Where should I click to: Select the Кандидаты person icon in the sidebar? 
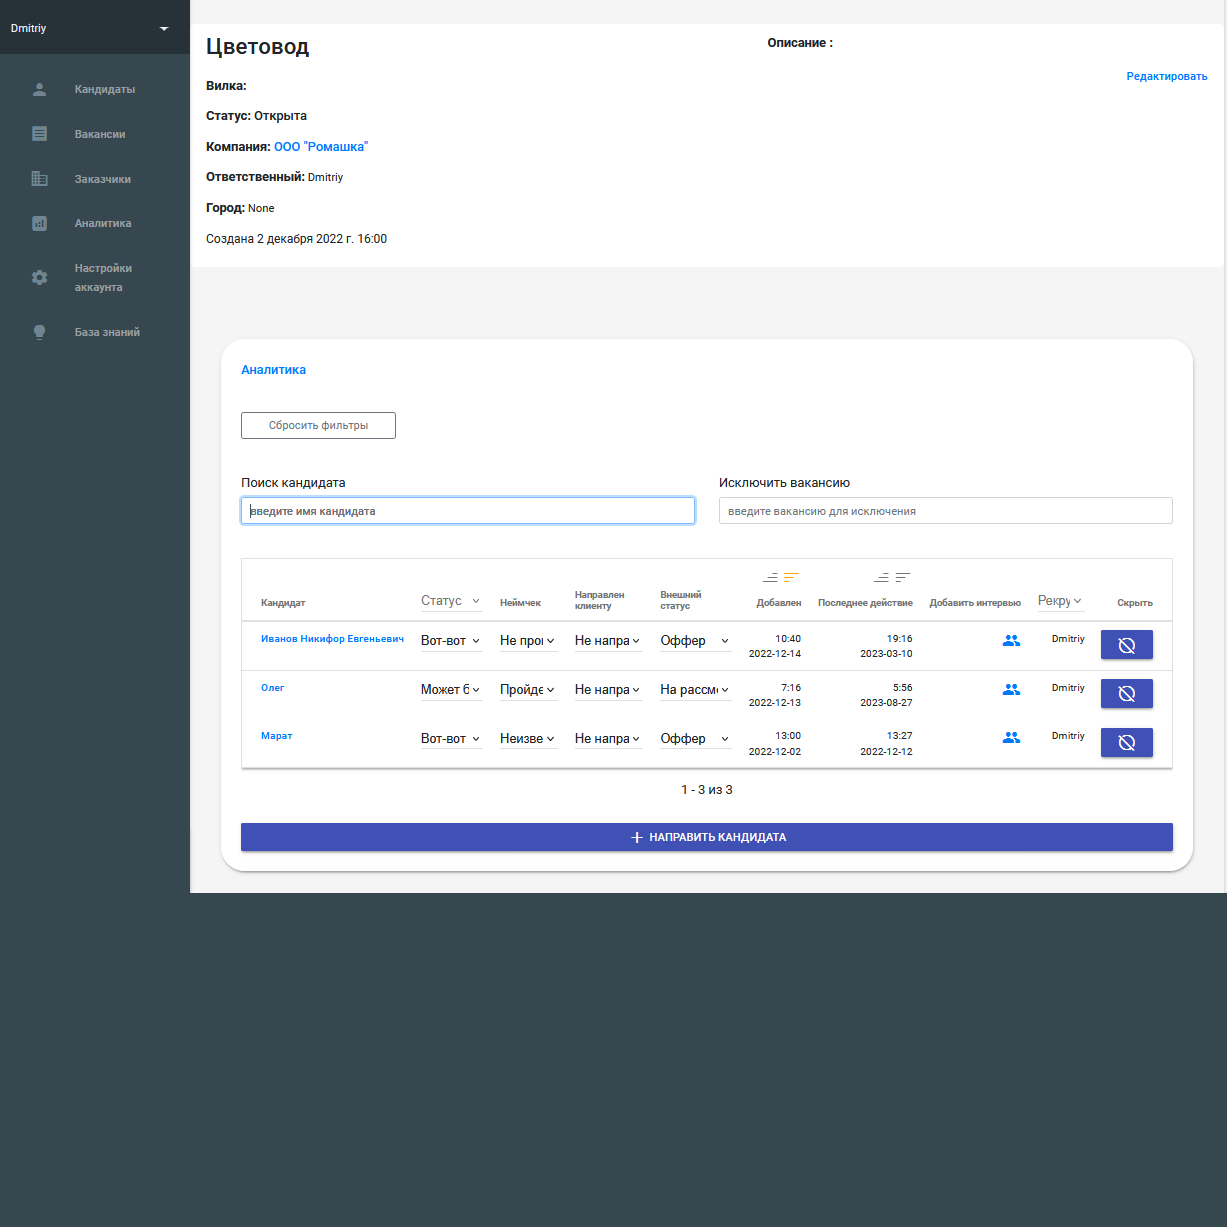pyautogui.click(x=39, y=89)
